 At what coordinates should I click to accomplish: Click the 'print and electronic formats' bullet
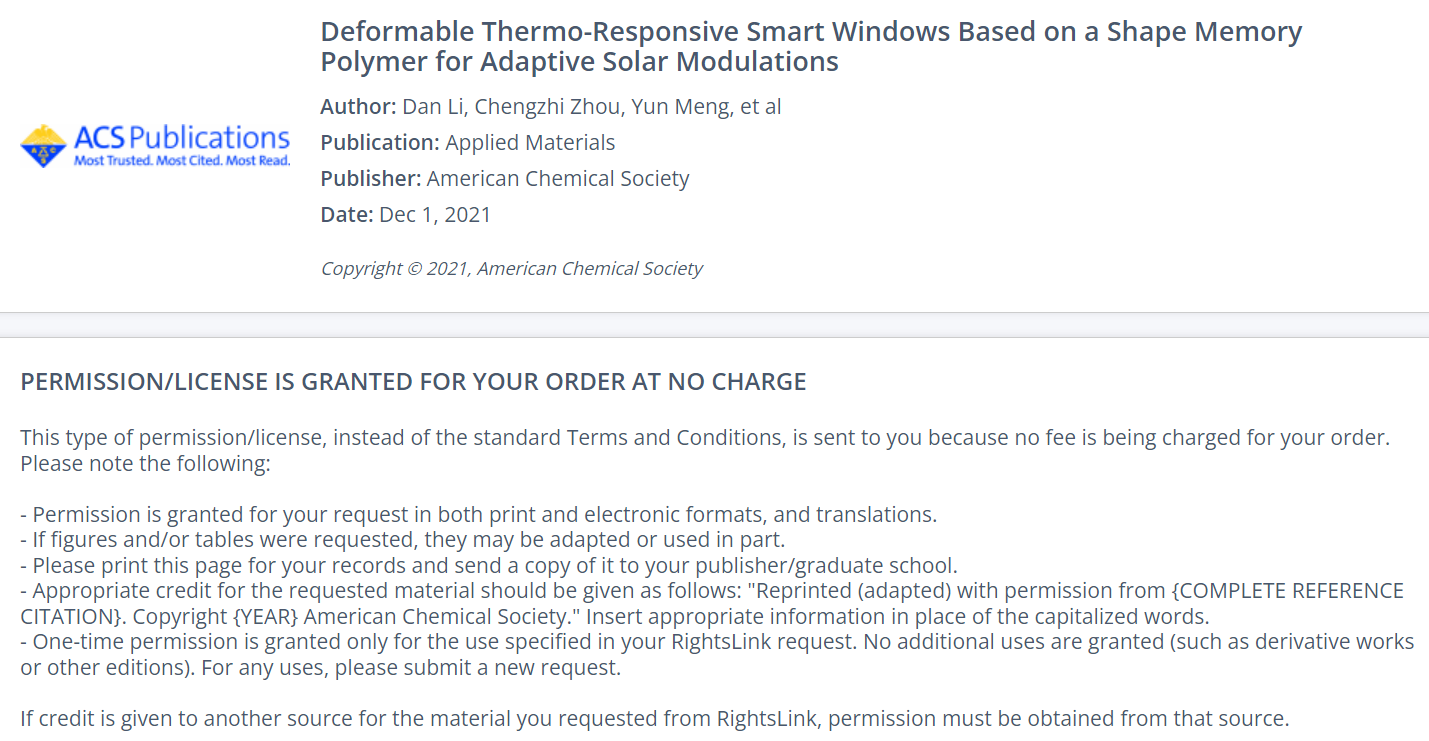coord(478,515)
